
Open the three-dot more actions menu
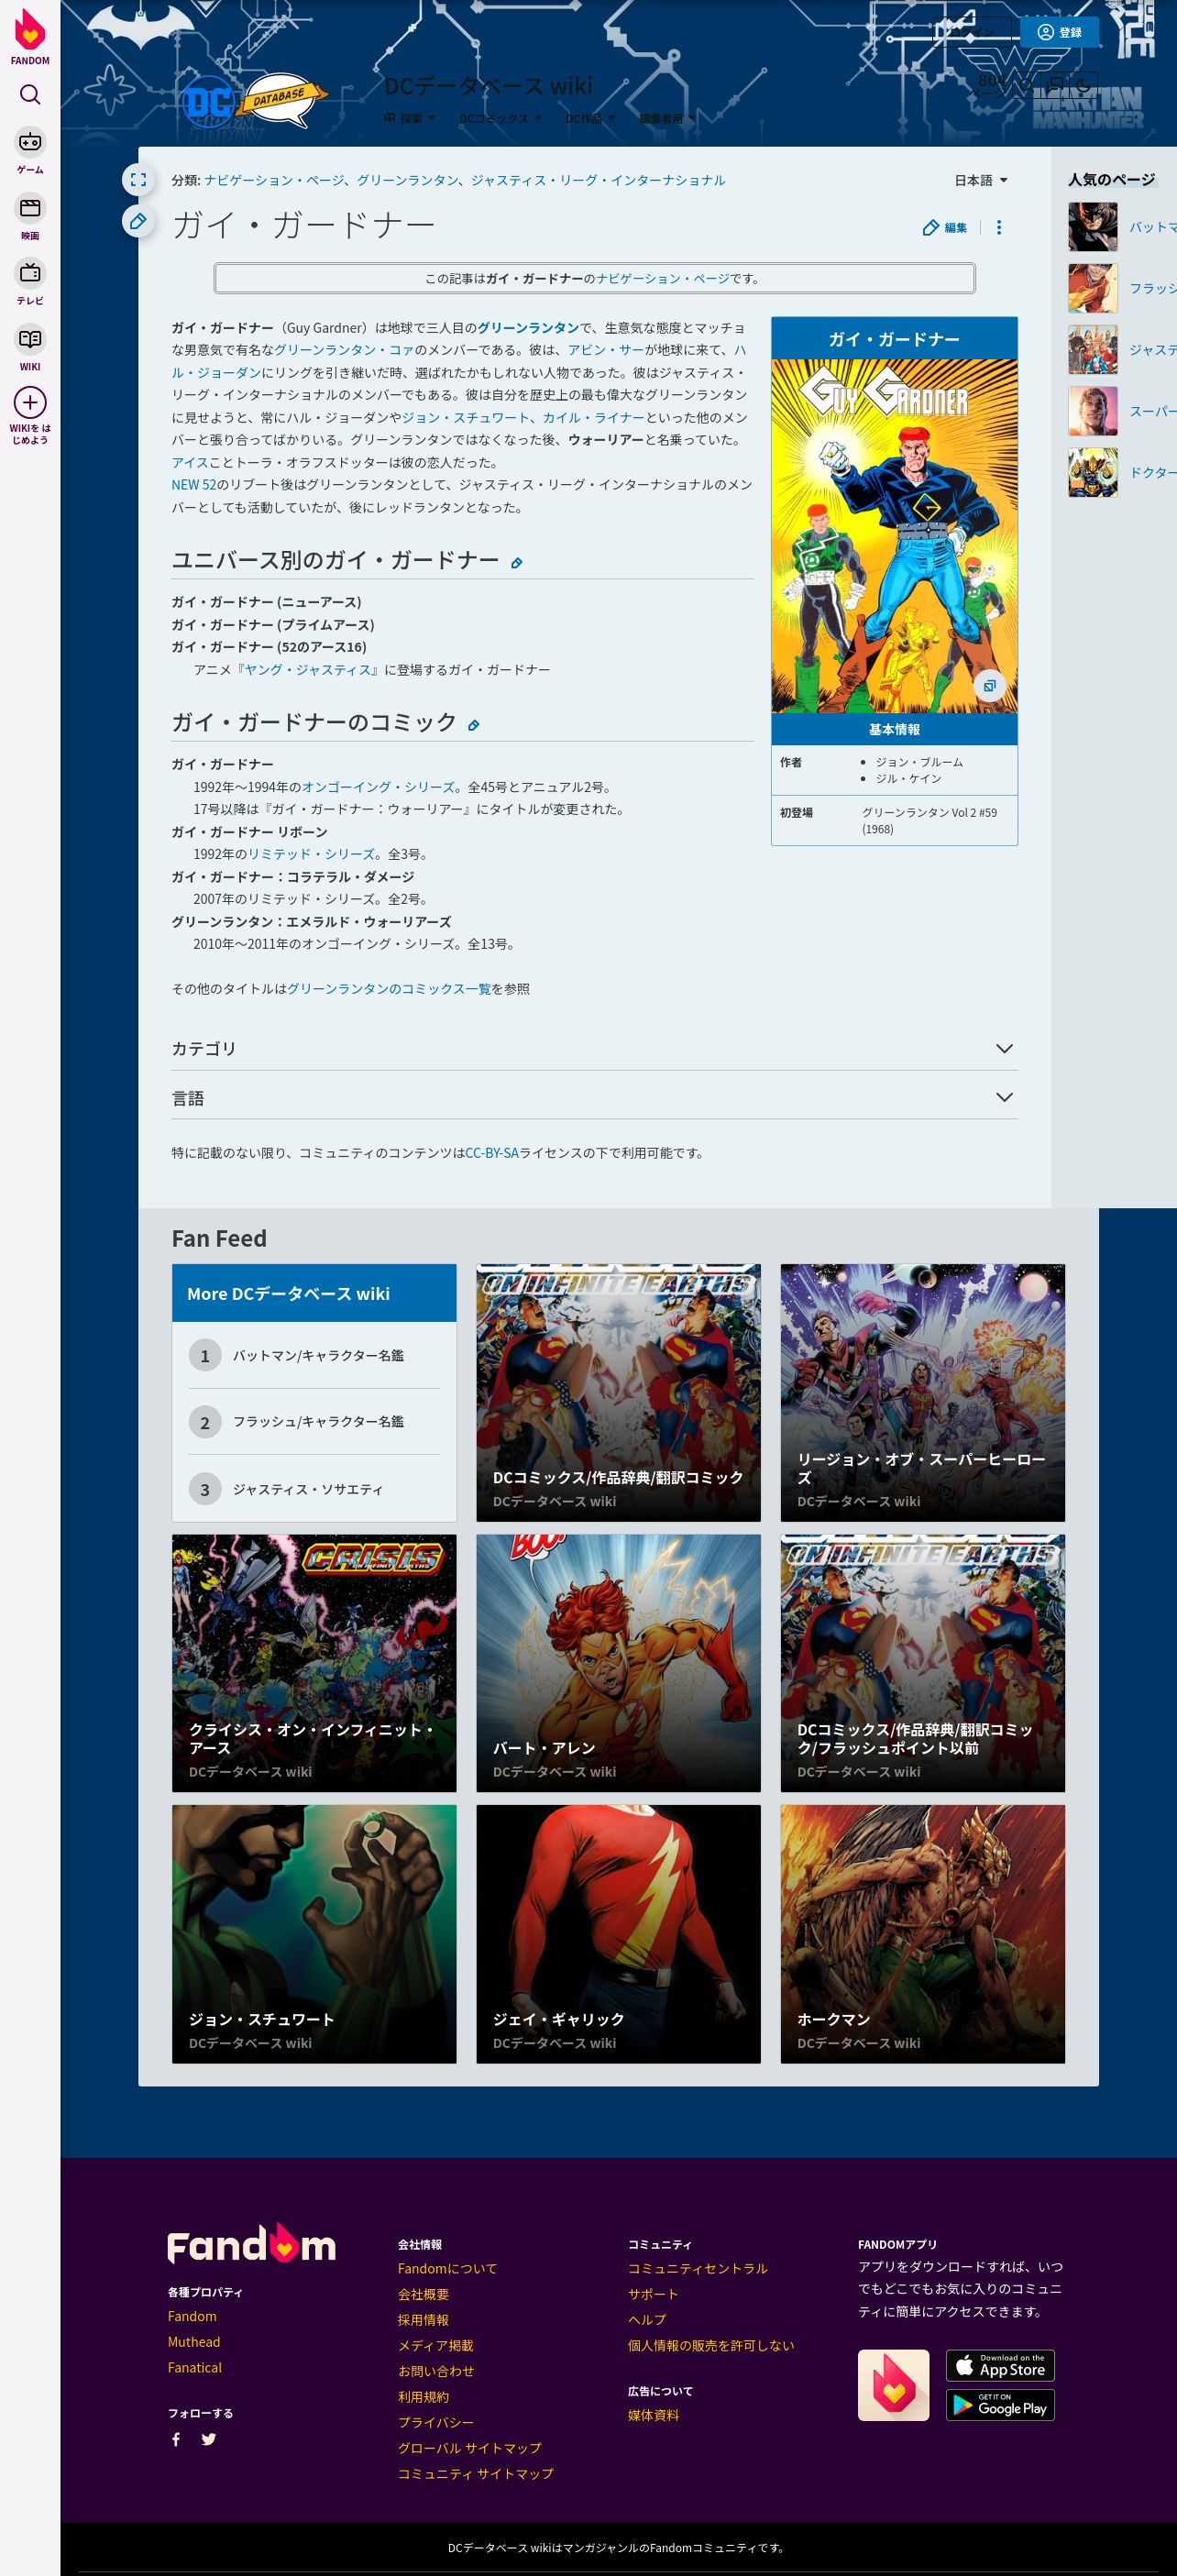[x=998, y=228]
